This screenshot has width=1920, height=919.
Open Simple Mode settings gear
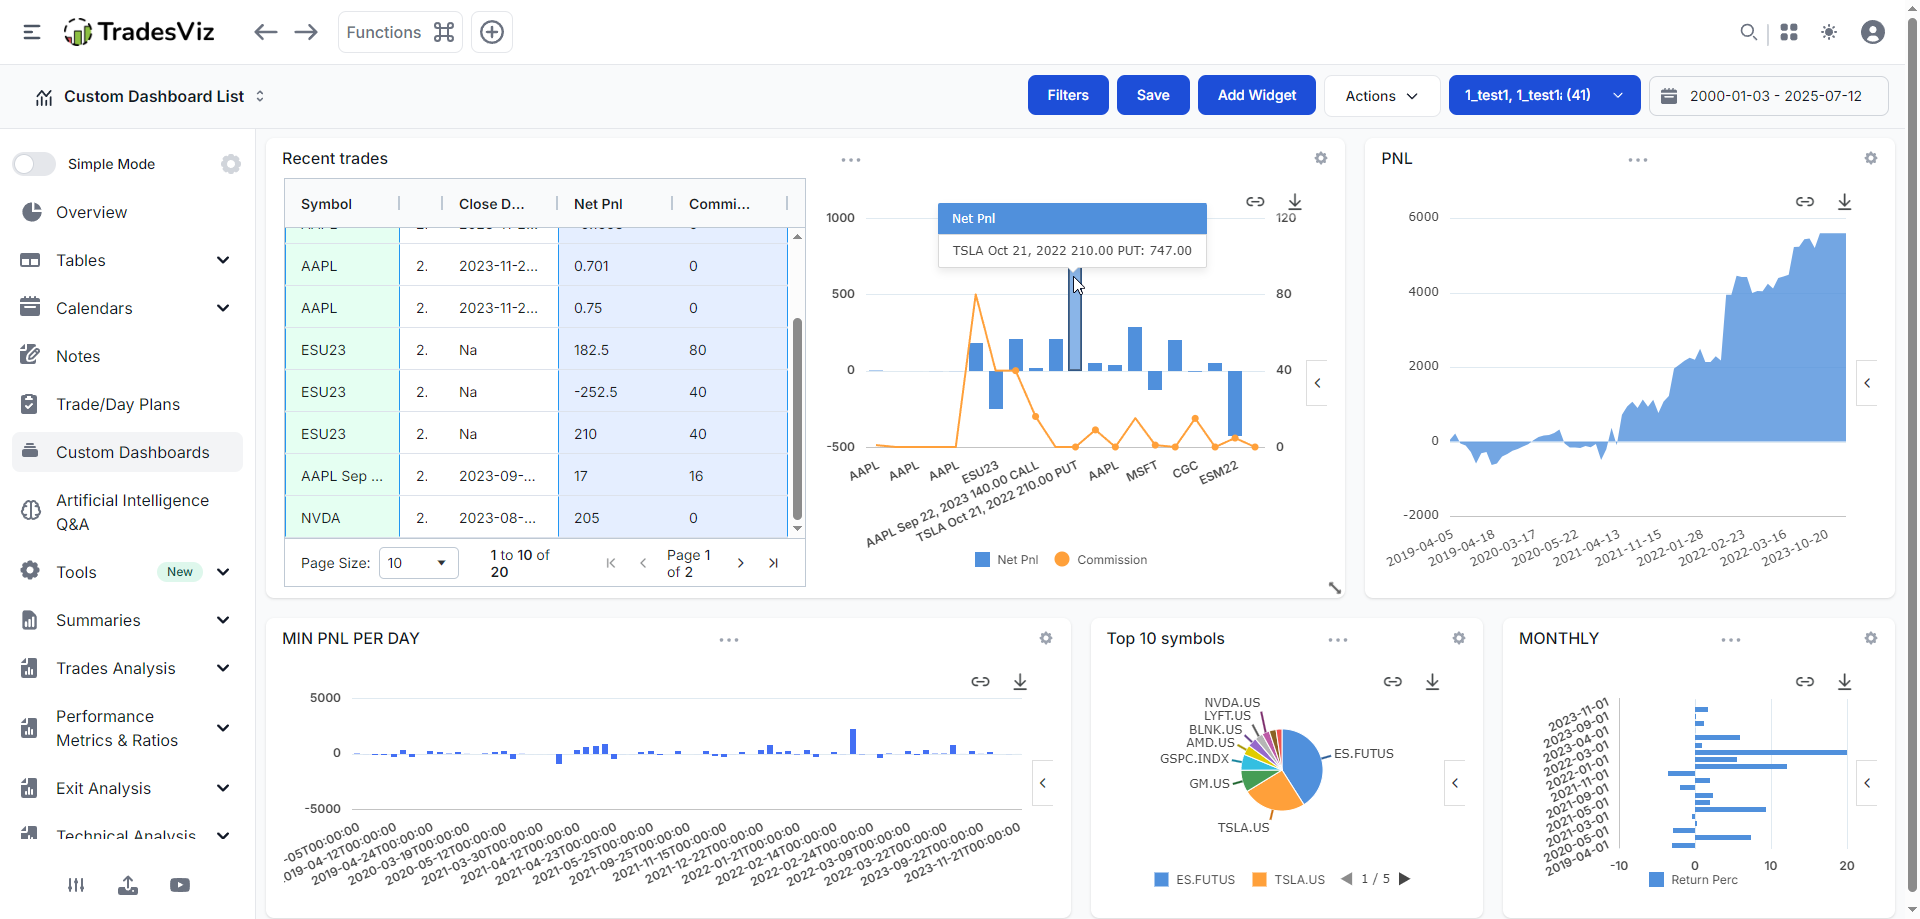tap(231, 164)
